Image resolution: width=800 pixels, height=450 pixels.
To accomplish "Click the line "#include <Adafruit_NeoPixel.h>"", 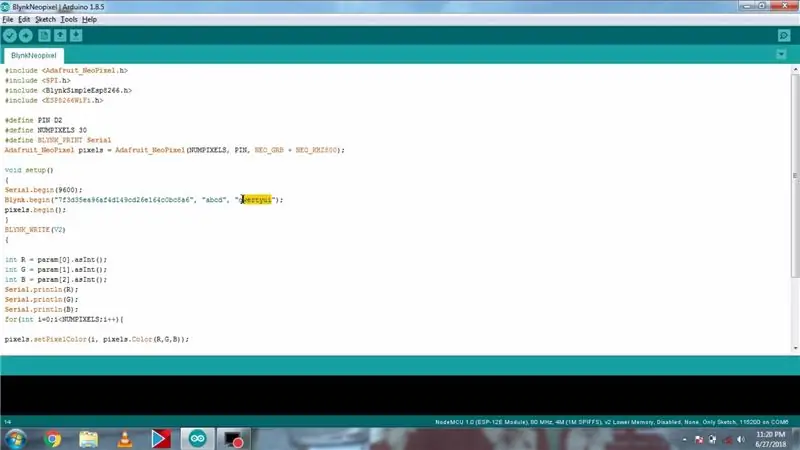I will tap(66, 70).
